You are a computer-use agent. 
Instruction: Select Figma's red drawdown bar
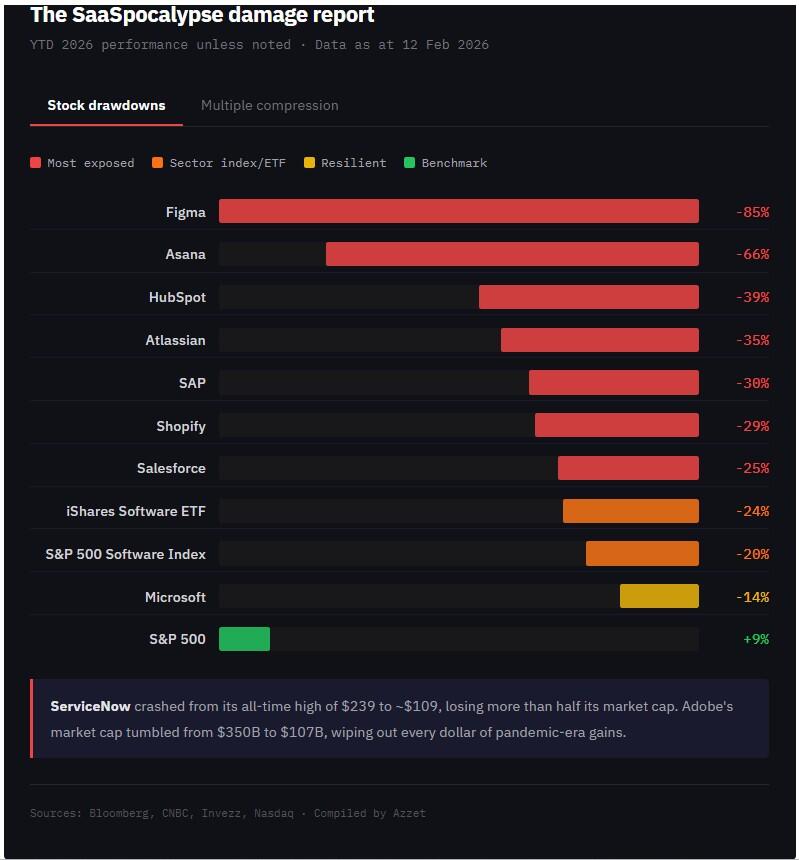point(460,211)
